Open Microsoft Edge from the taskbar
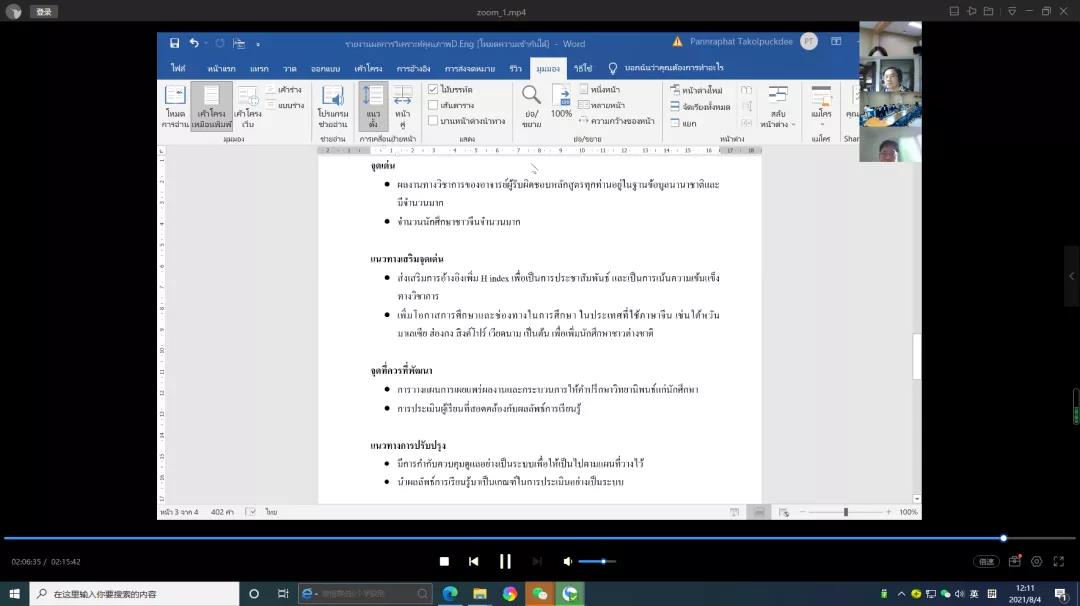 pos(450,594)
